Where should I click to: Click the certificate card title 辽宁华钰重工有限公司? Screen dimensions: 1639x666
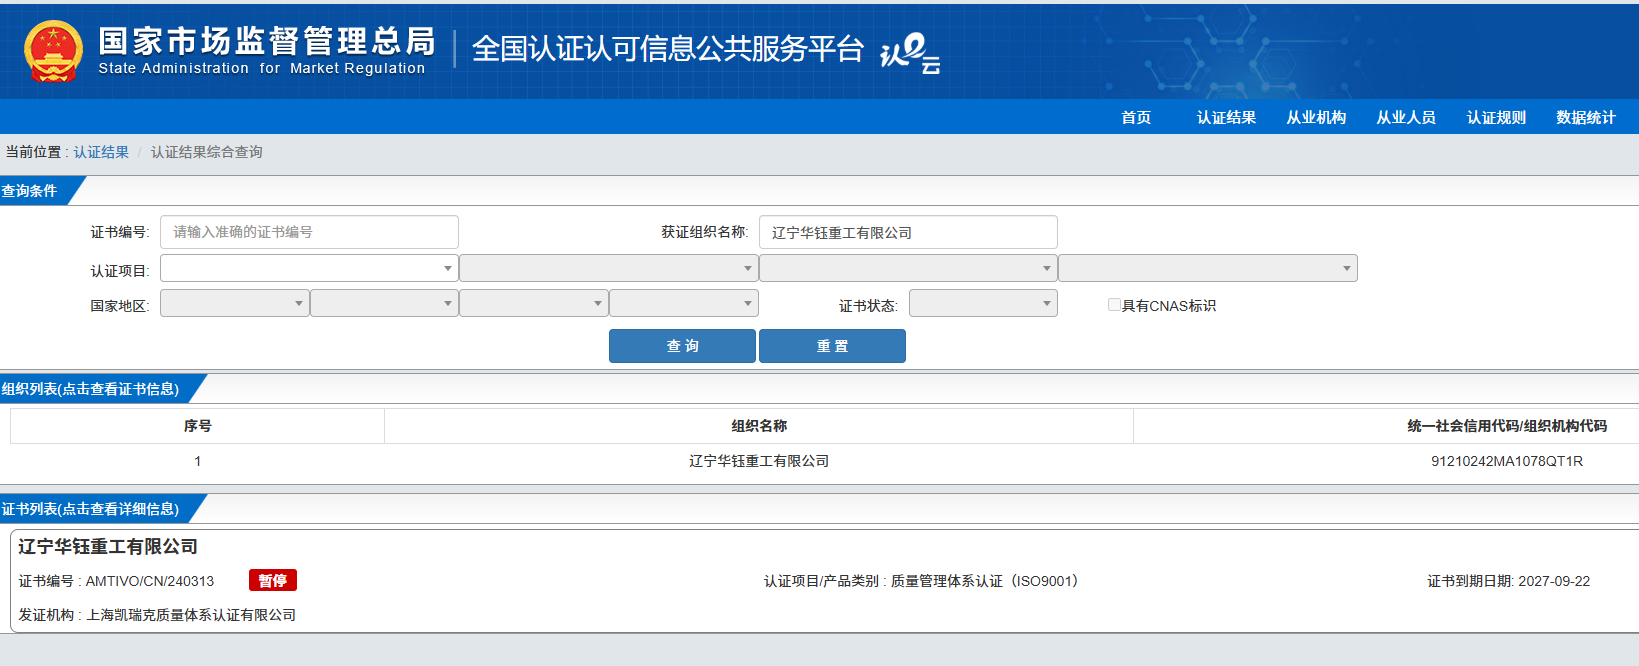108,547
